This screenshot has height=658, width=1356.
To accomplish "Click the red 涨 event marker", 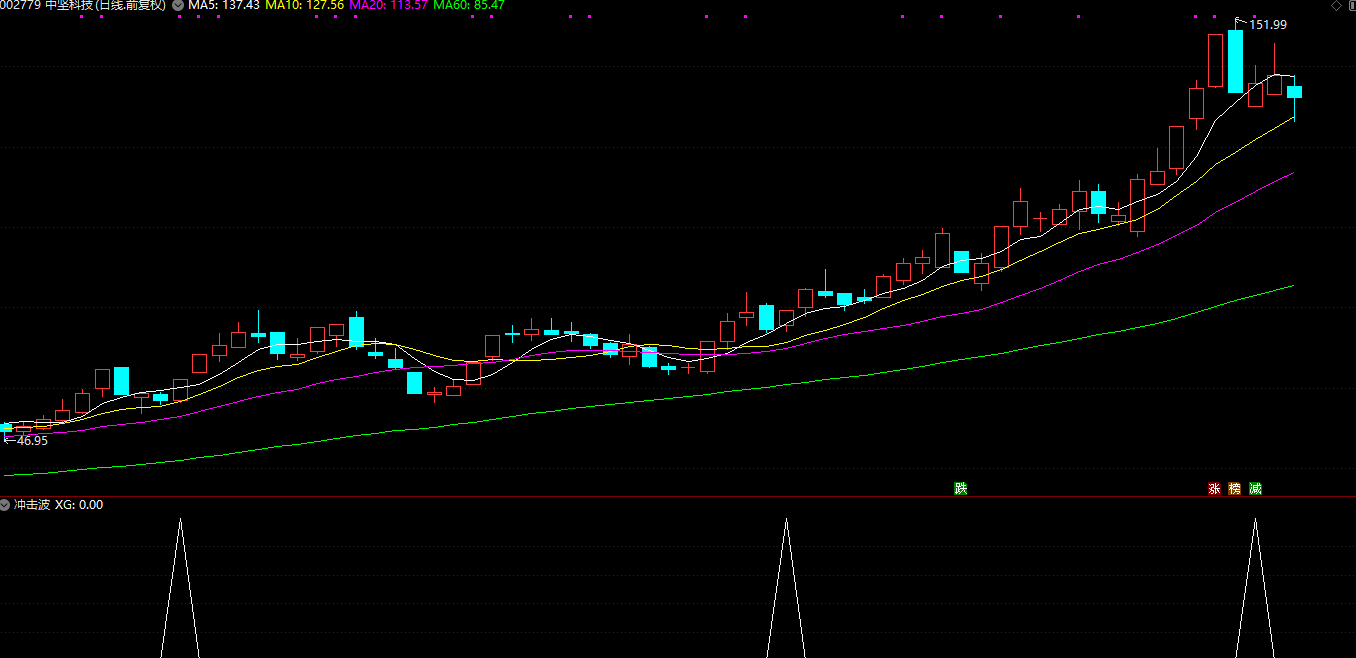I will point(1214,489).
